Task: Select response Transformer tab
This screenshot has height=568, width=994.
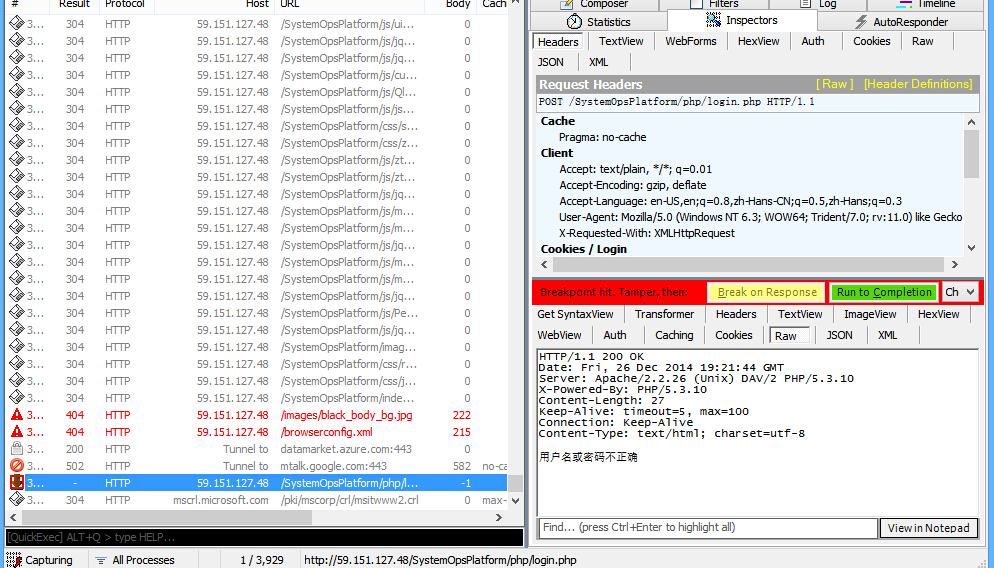Action: tap(664, 314)
